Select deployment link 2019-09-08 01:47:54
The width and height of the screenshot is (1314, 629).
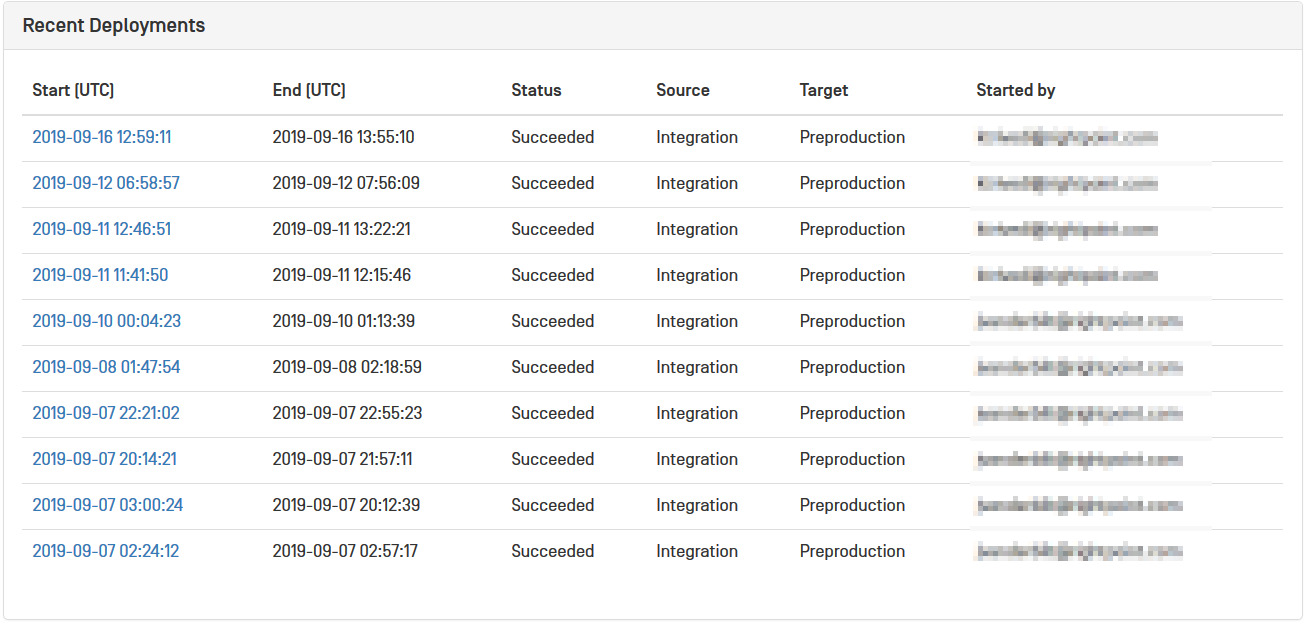coord(106,367)
